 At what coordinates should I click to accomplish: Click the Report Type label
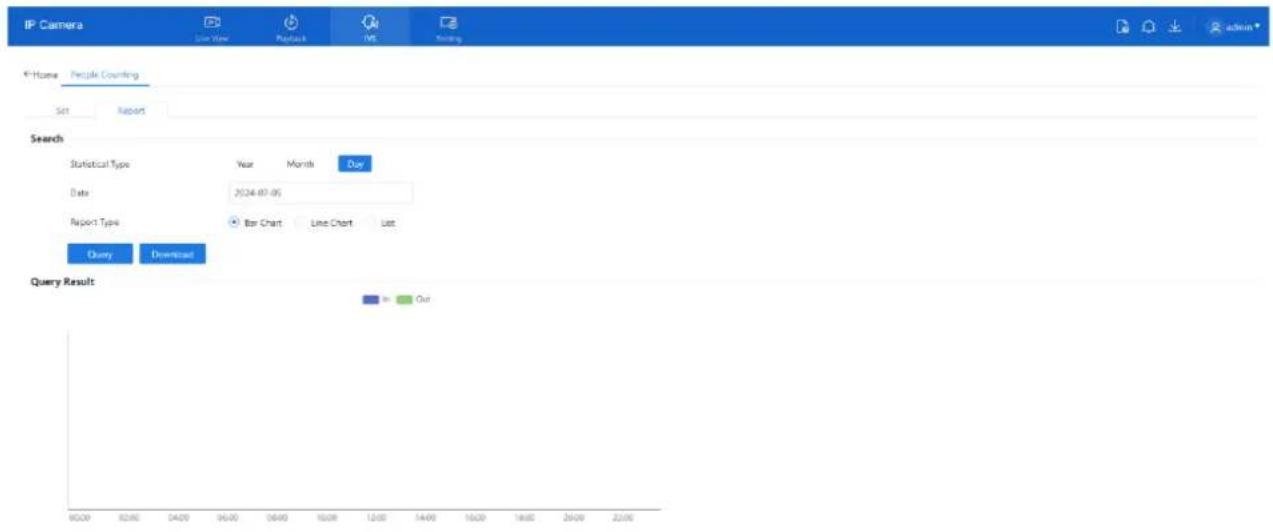coord(94,222)
